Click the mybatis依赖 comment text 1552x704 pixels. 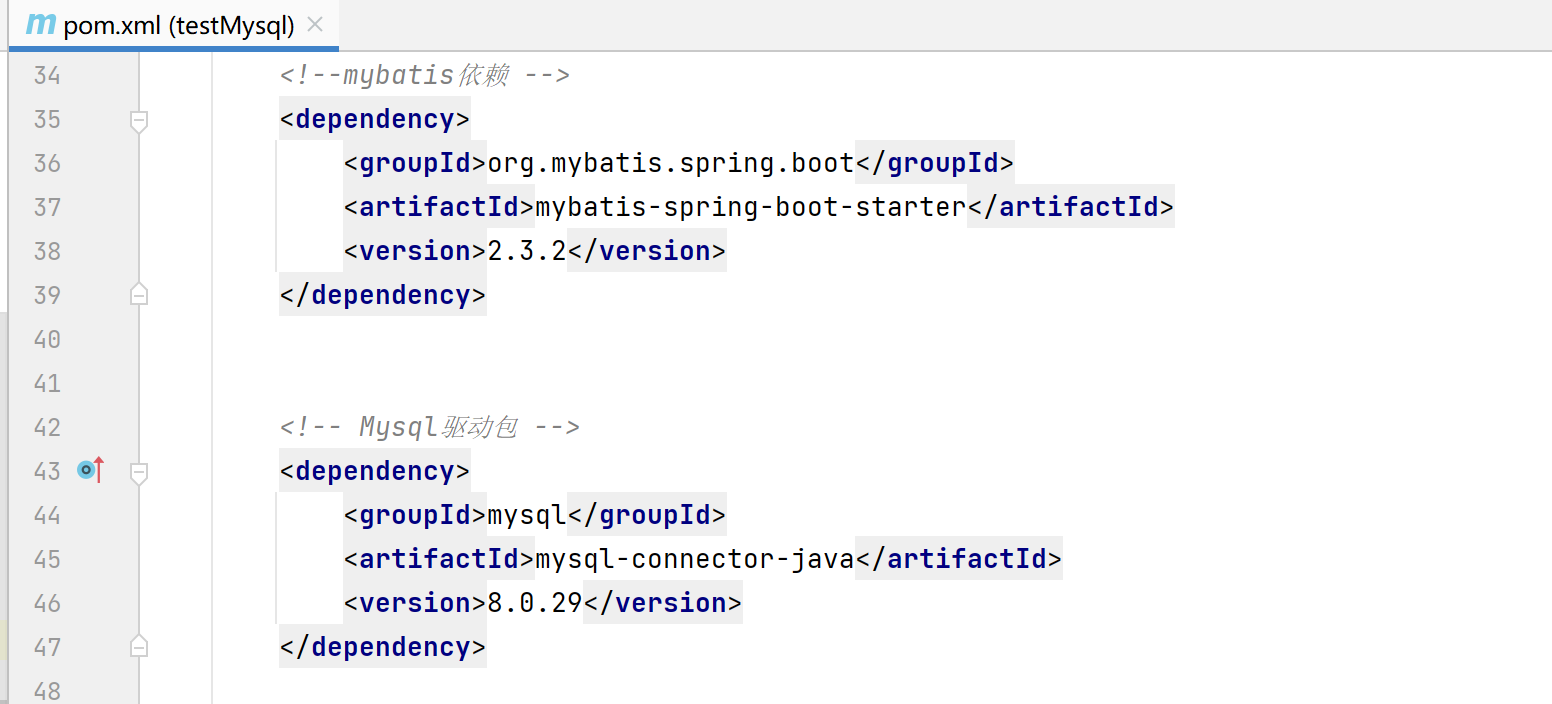[x=425, y=75]
